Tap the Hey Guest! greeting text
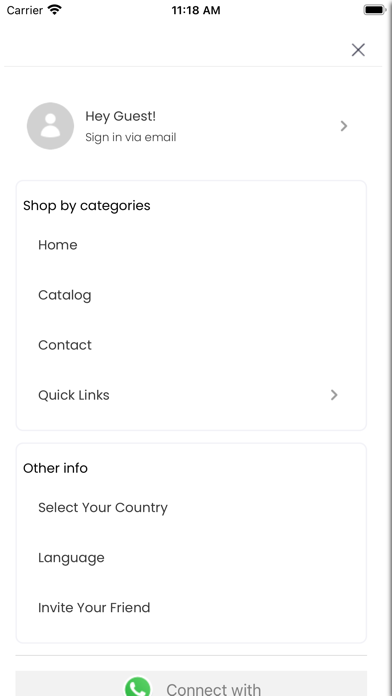The width and height of the screenshot is (392, 696). tap(120, 116)
